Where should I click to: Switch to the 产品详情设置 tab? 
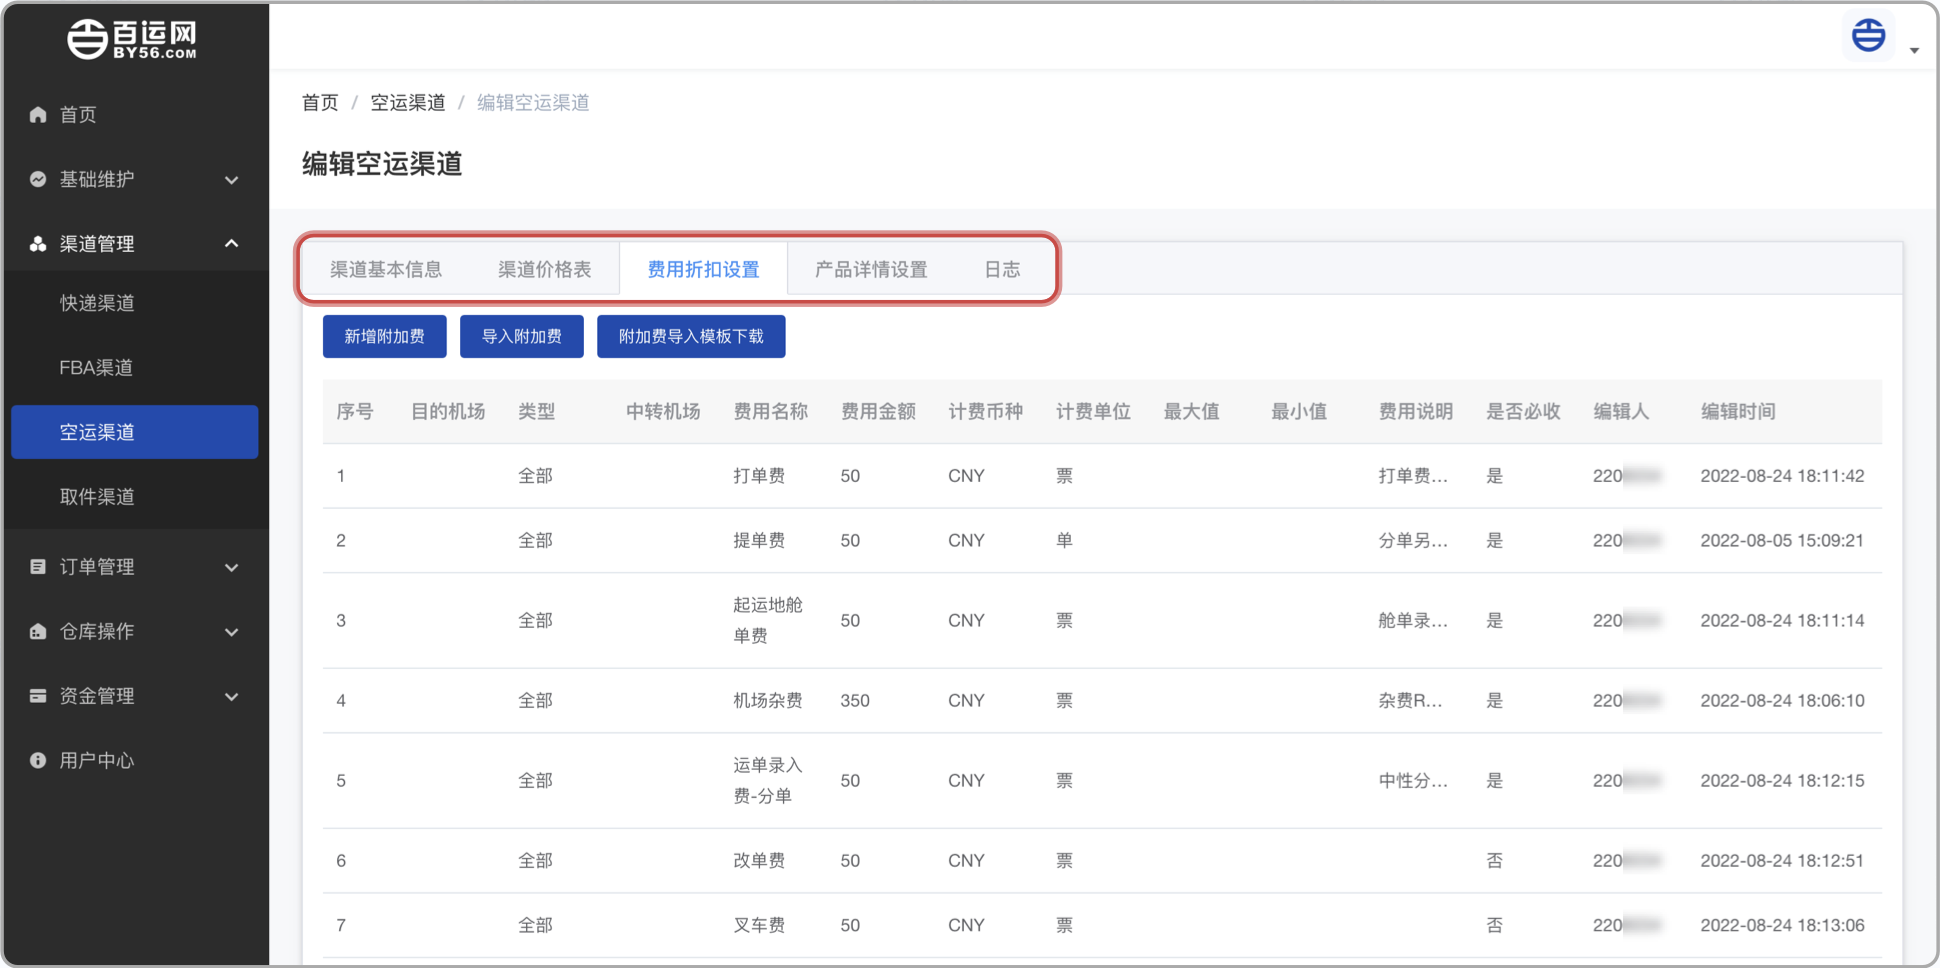[x=870, y=269]
